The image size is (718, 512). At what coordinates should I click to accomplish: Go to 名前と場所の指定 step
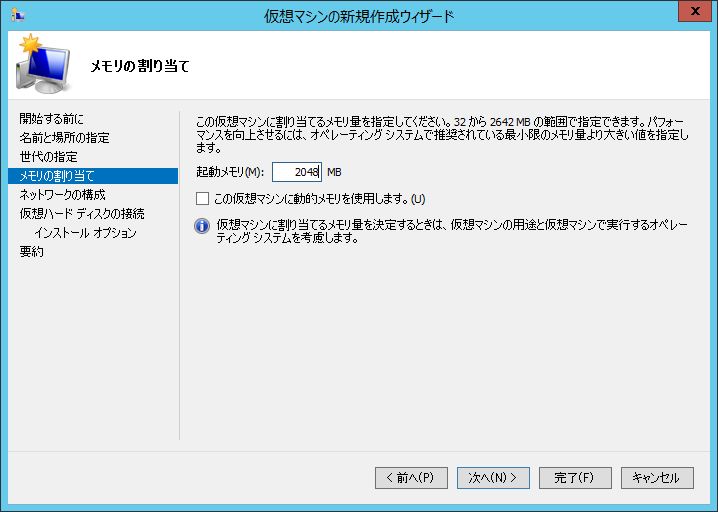click(65, 138)
